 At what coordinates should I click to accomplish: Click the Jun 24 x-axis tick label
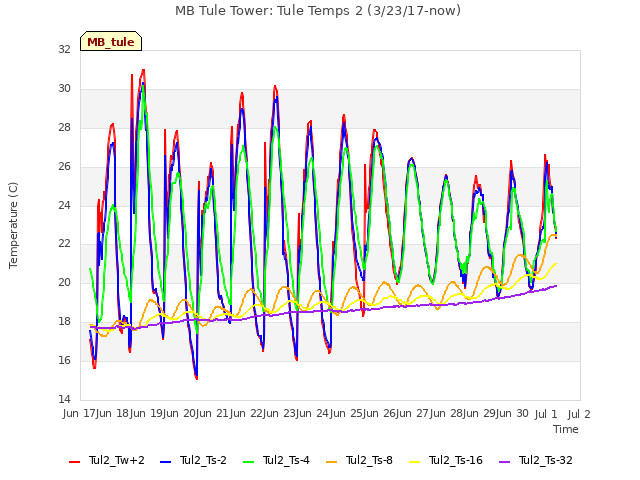[312, 413]
